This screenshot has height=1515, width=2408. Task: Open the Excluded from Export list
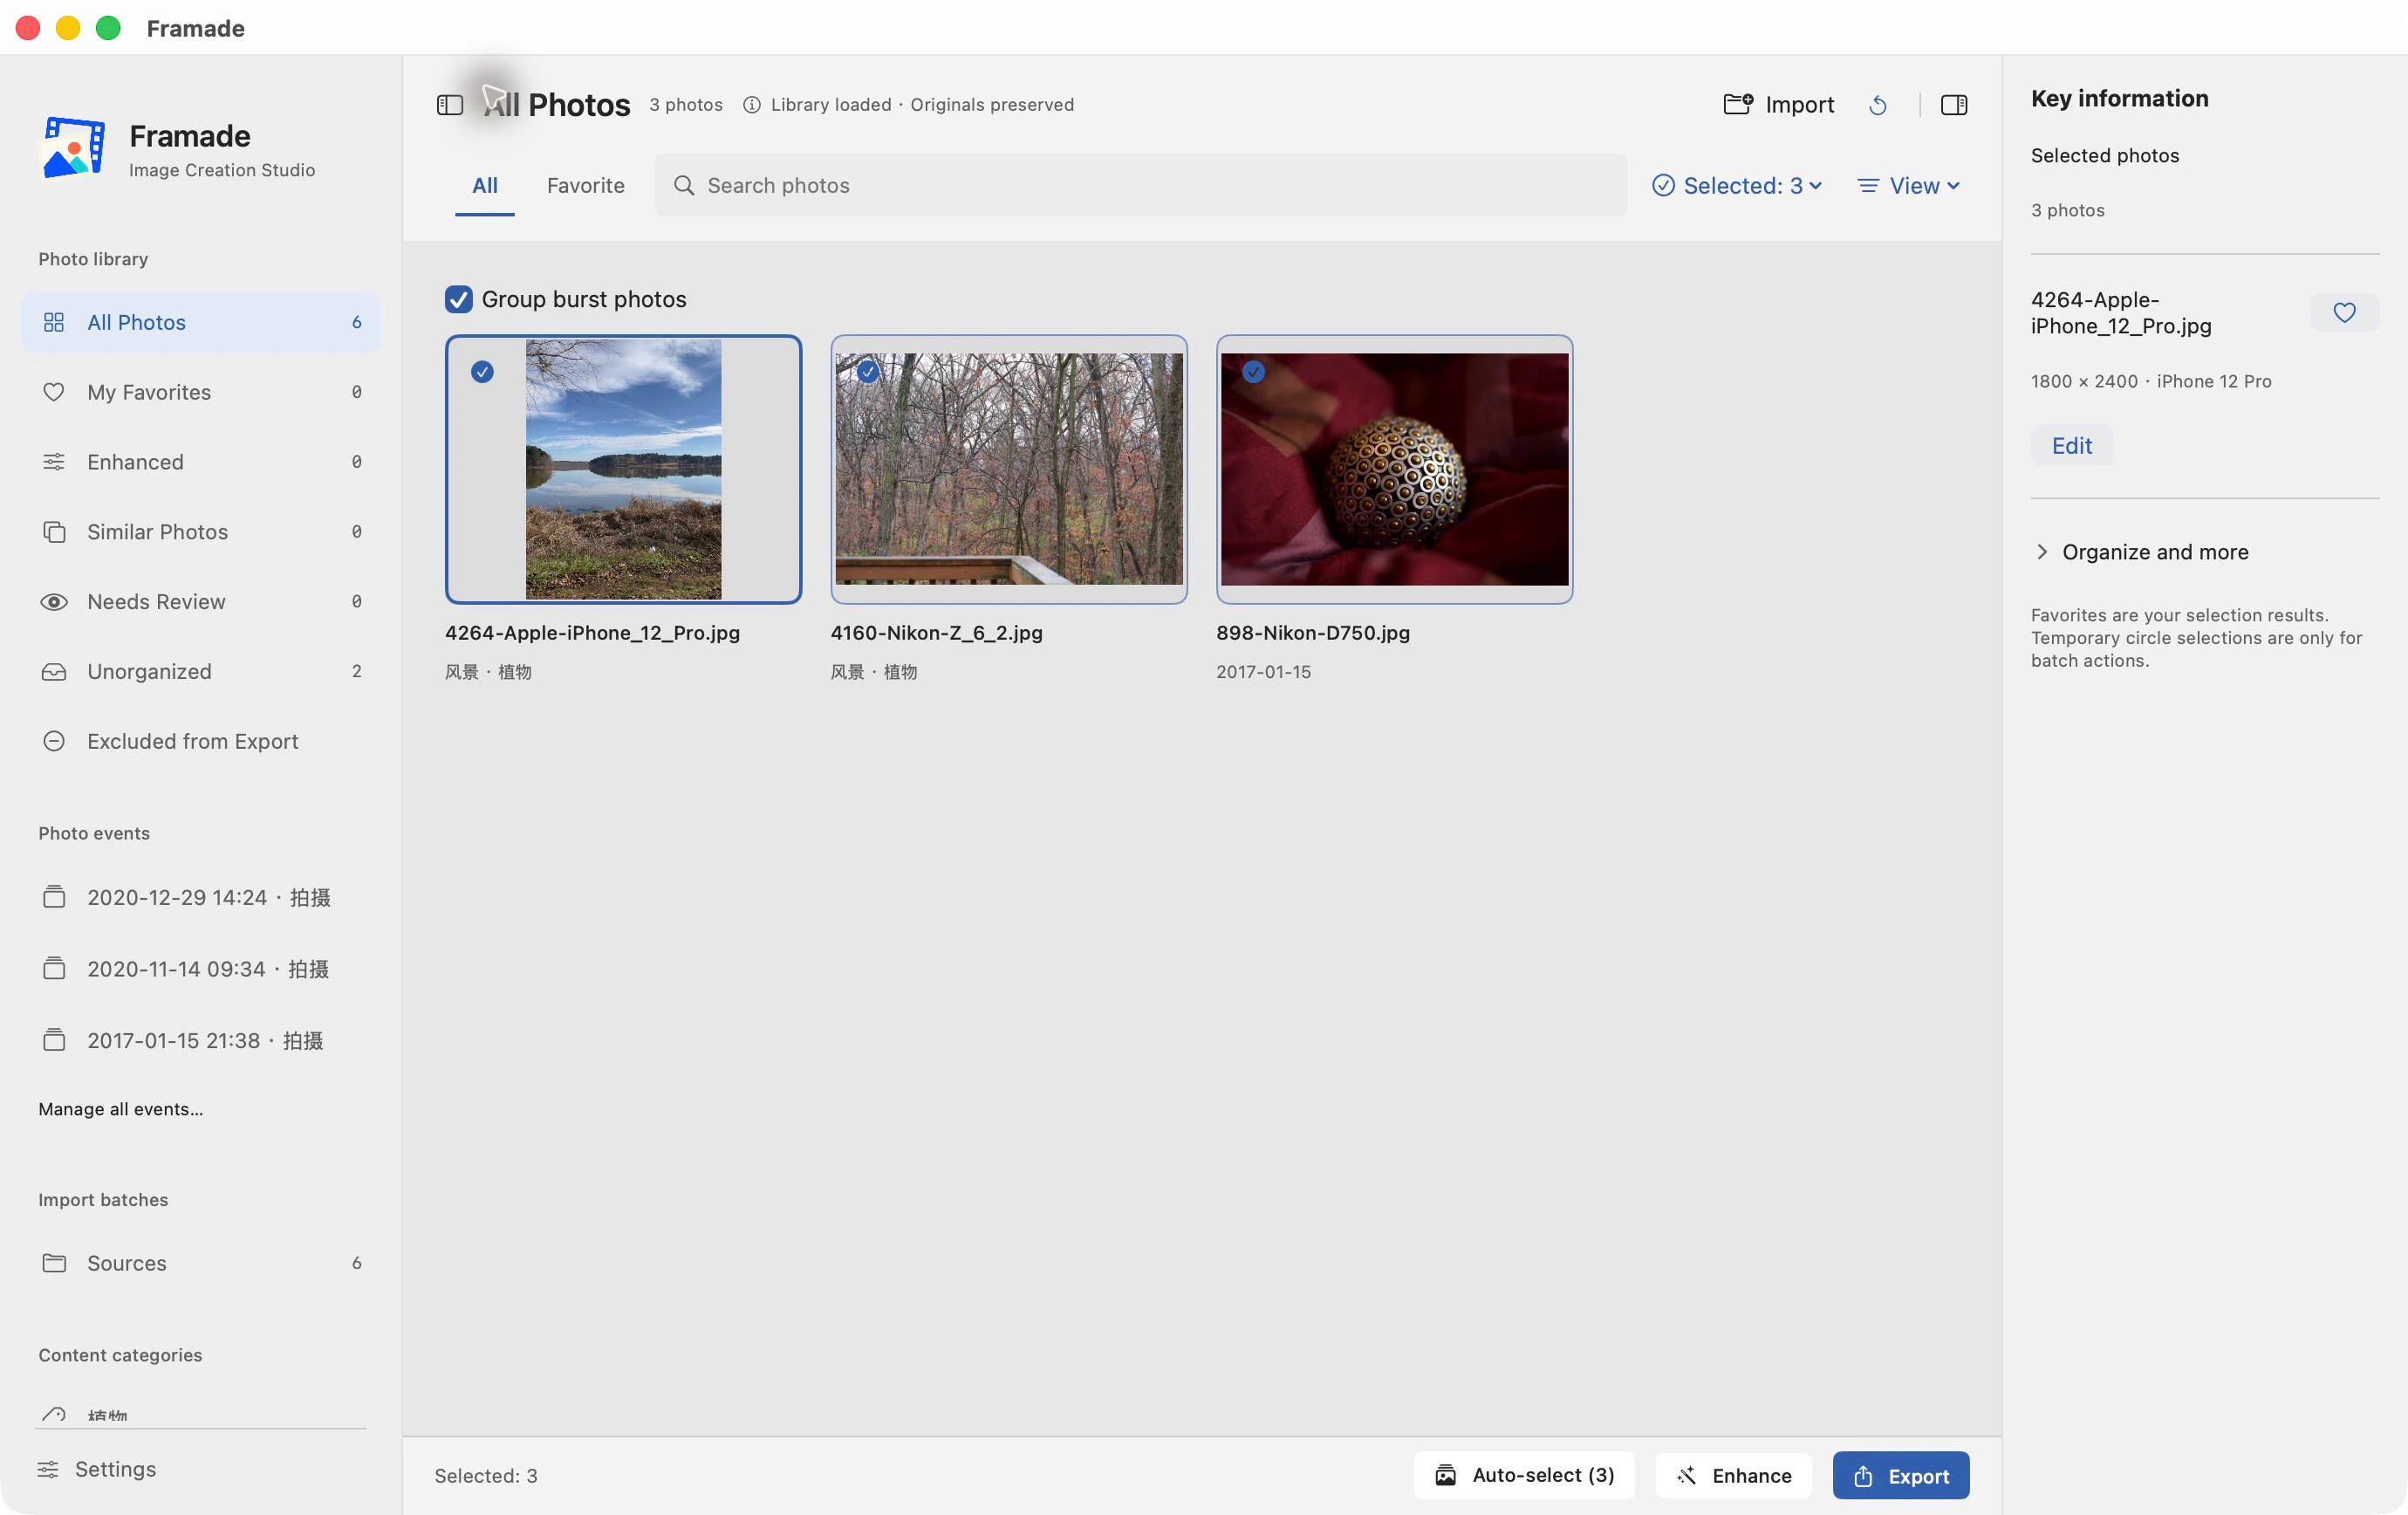[x=200, y=741]
